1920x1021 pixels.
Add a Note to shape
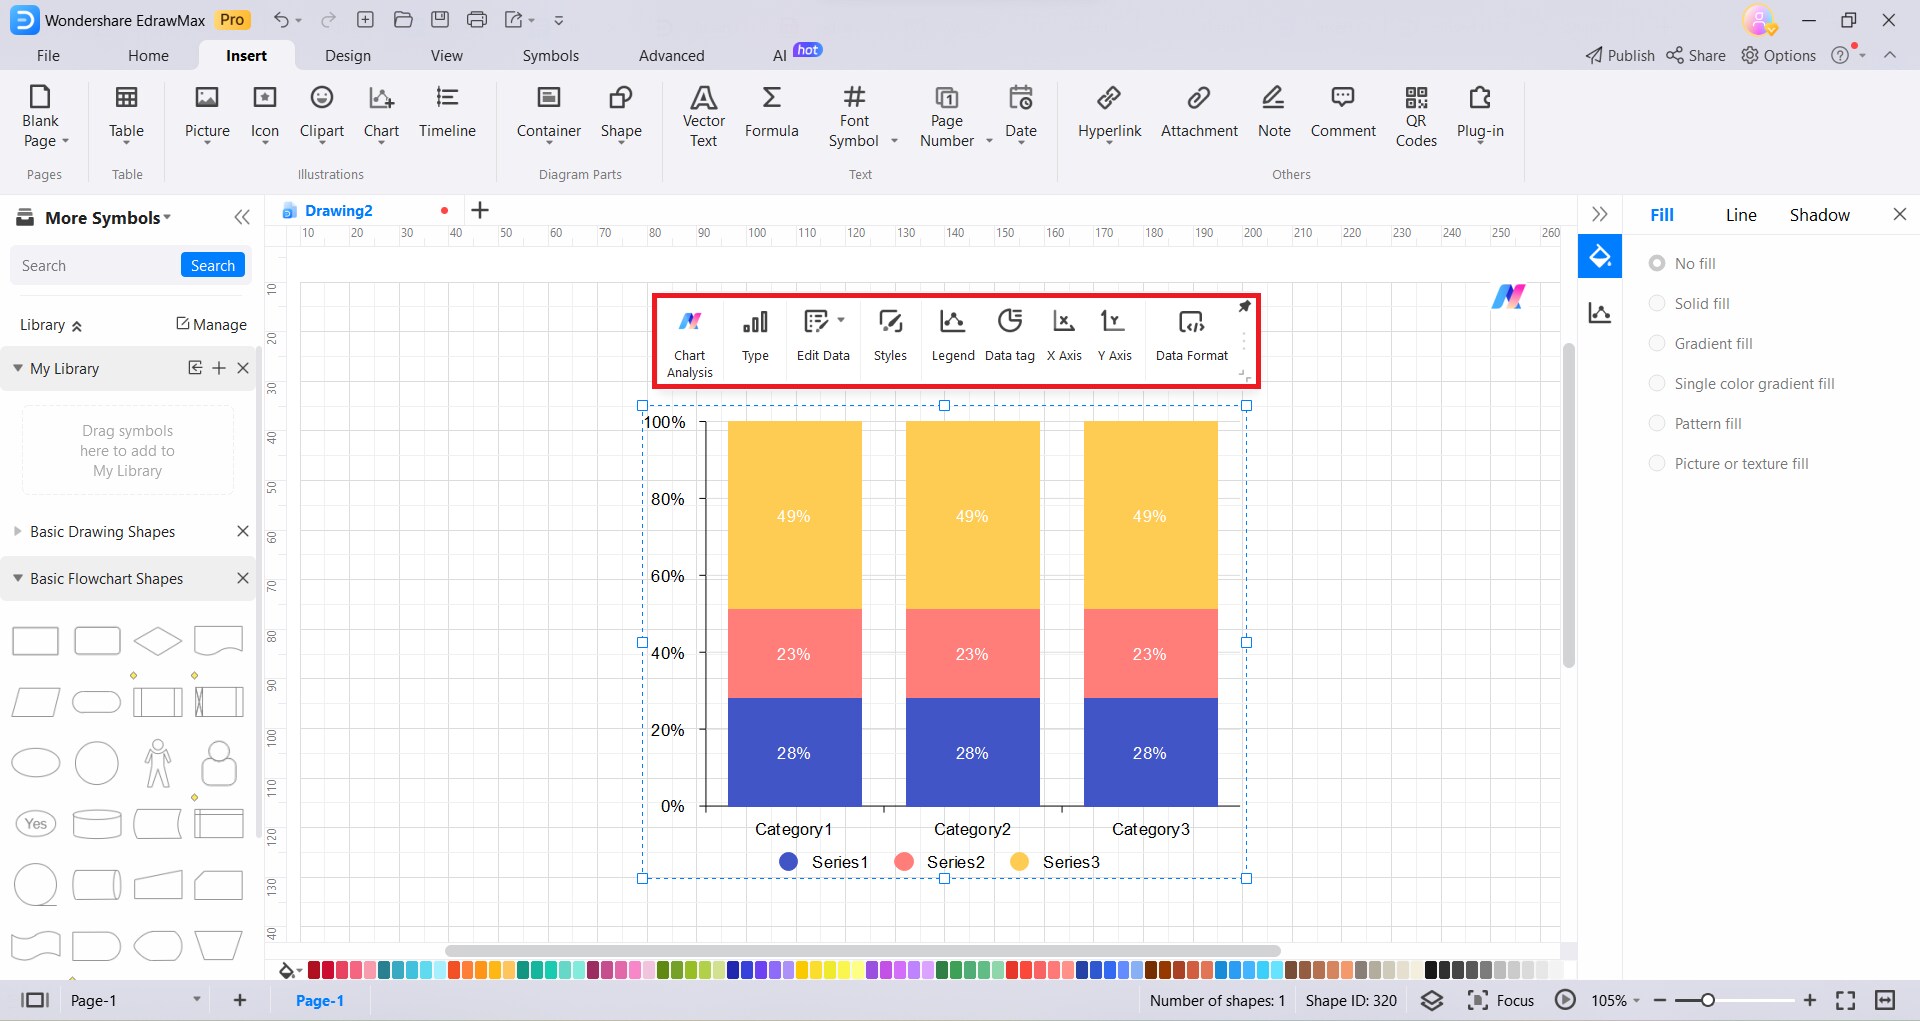pyautogui.click(x=1274, y=112)
